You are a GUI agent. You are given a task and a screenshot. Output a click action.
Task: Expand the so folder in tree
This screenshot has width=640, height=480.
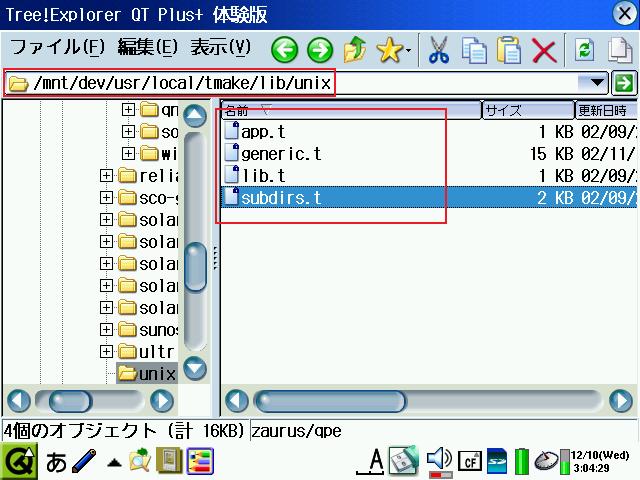pyautogui.click(x=128, y=131)
